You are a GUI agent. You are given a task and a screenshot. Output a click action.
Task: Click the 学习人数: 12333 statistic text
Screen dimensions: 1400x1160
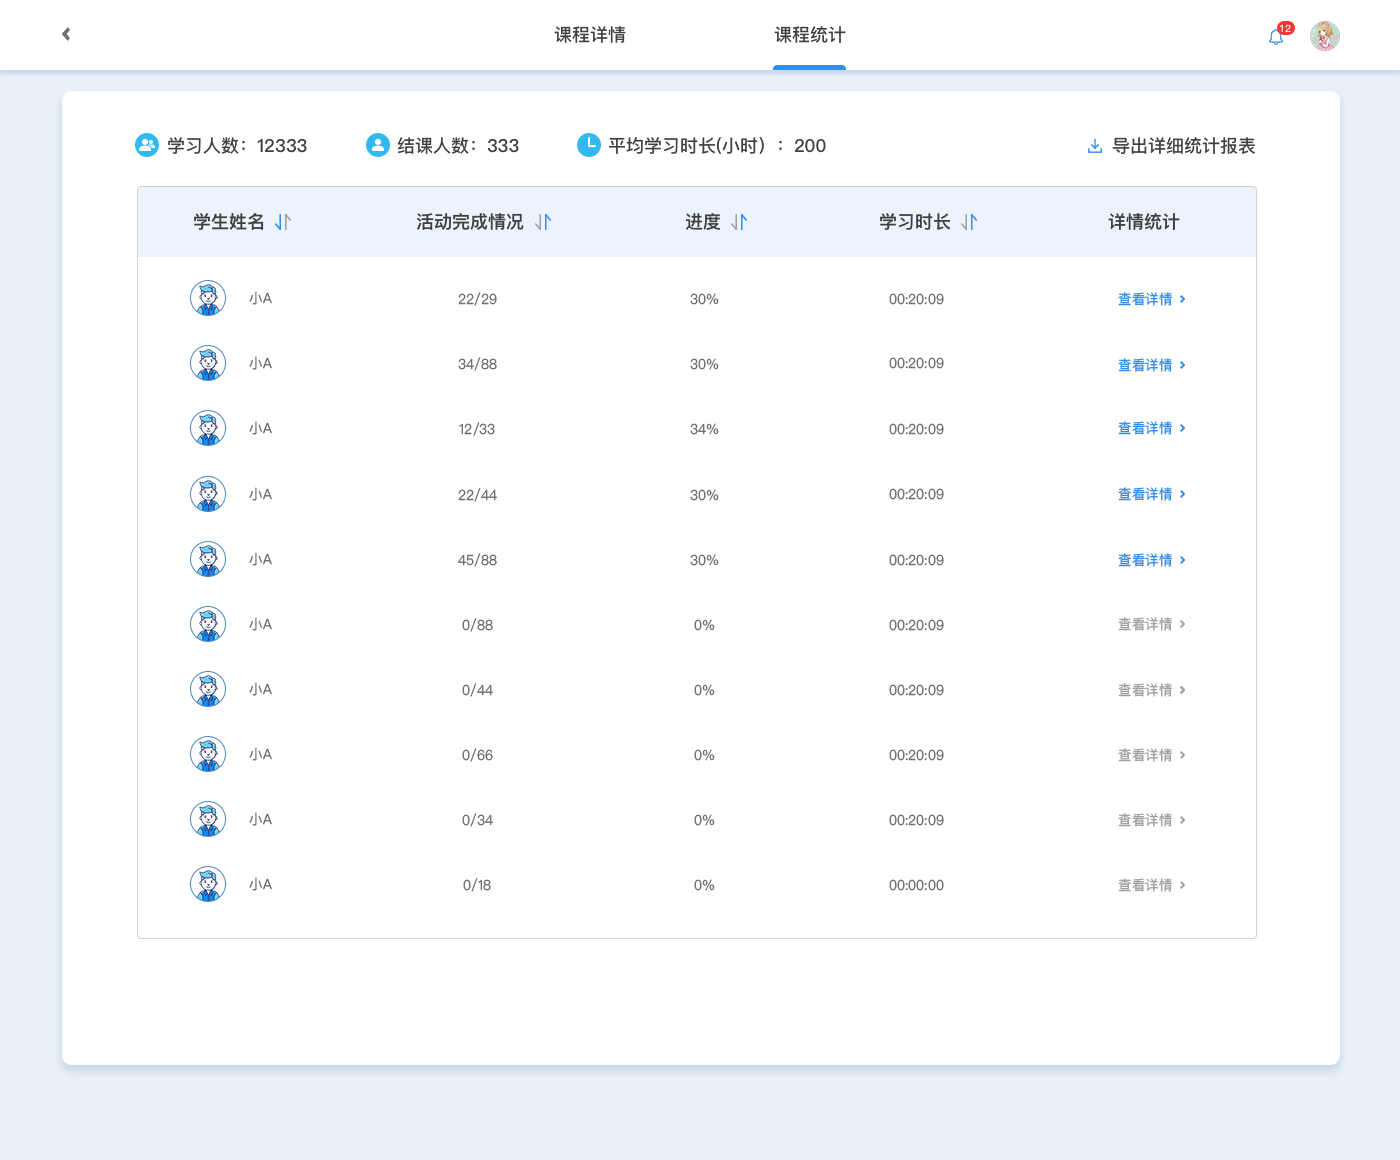pos(237,146)
